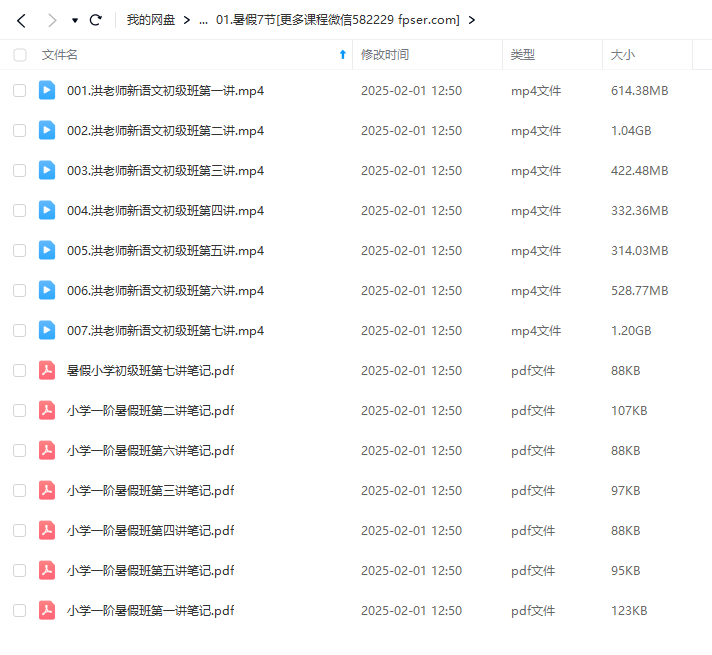Select file name 003.洪老师新语文初级班第三讲.mp4
This screenshot has height=655, width=712.
click(x=165, y=171)
